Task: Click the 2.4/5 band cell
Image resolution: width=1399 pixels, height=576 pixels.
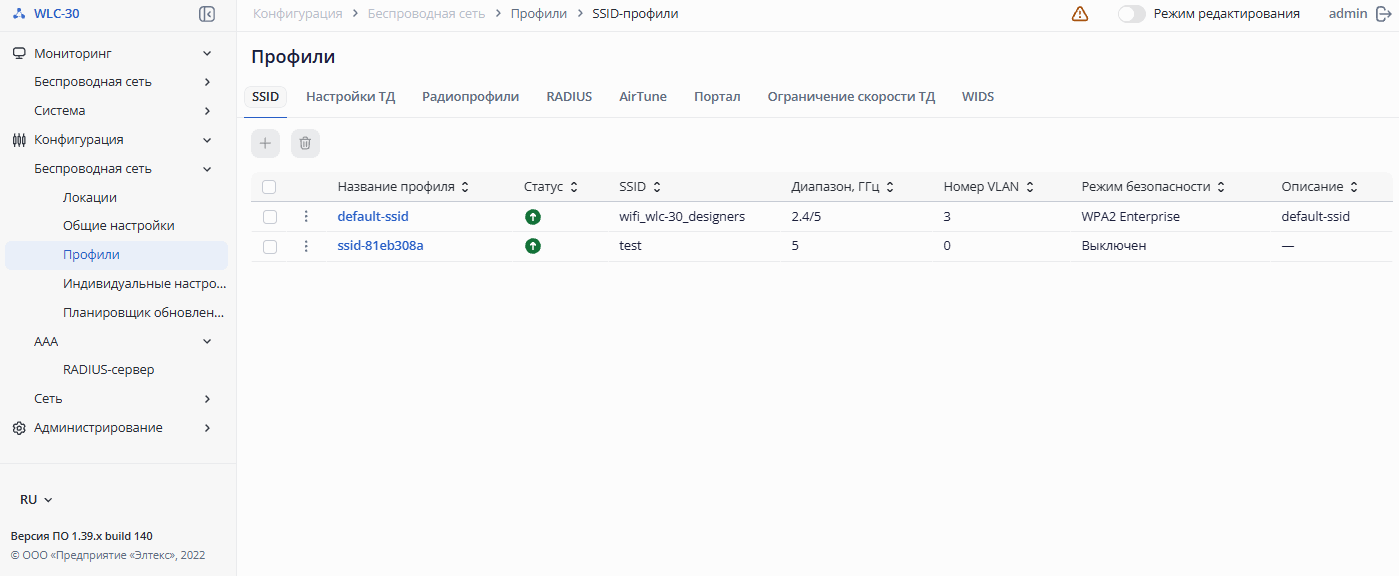Action: (808, 216)
